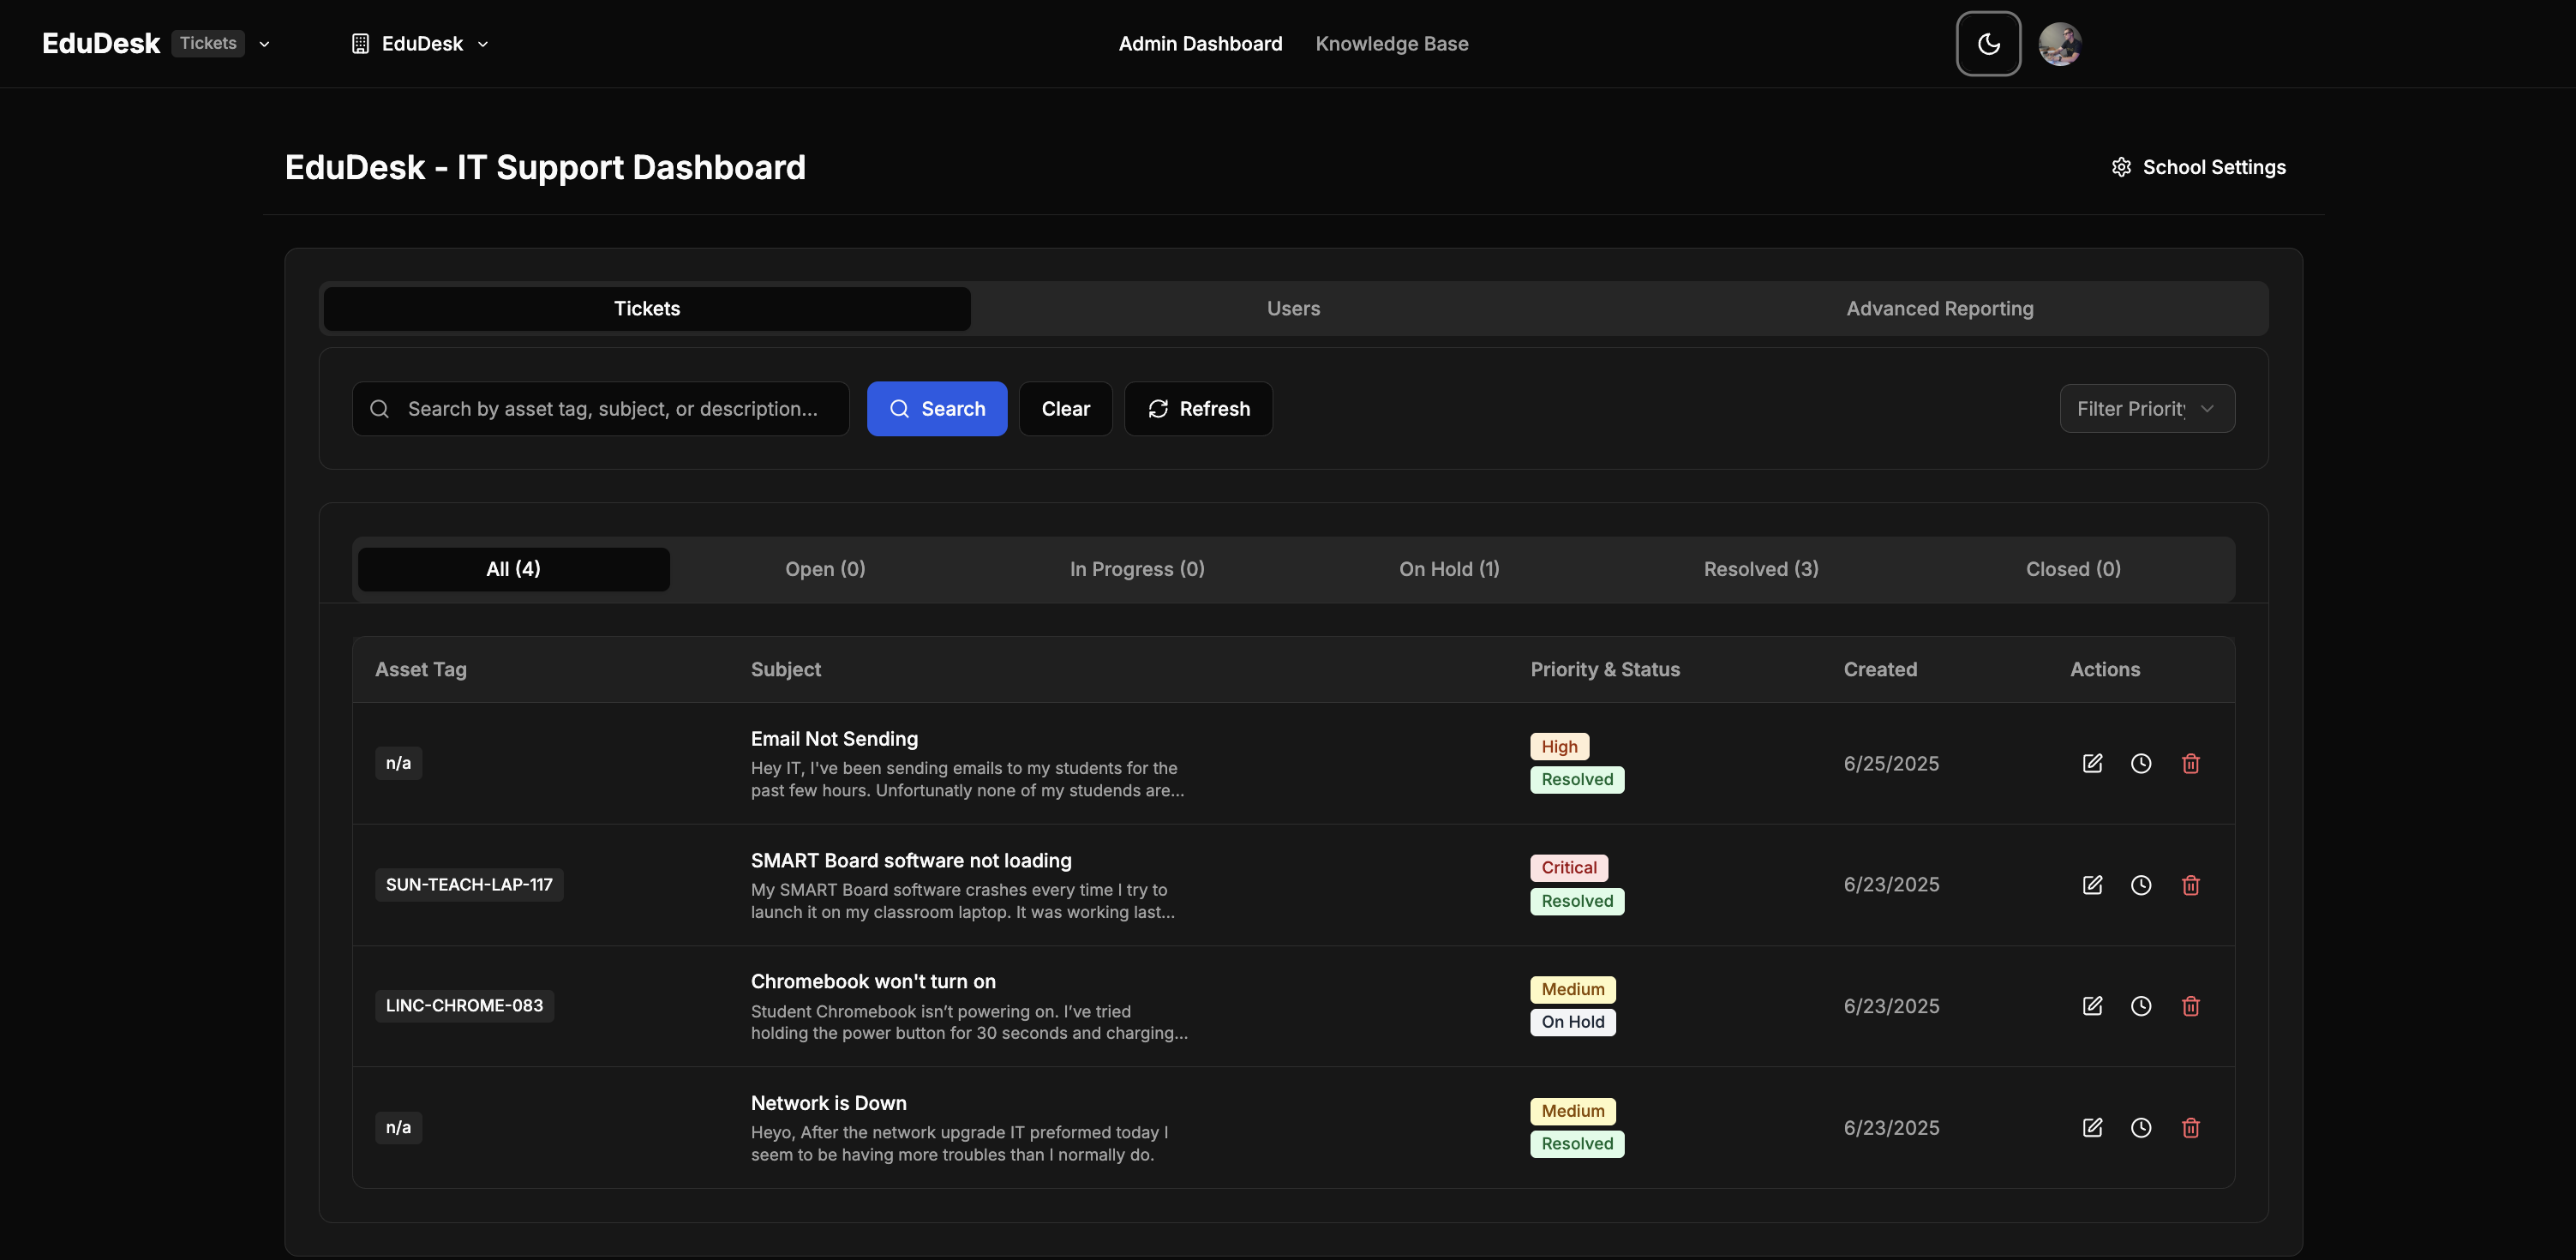Delete the Chromebook won't turn on ticket
Image resolution: width=2576 pixels, height=1260 pixels.
(2190, 1006)
